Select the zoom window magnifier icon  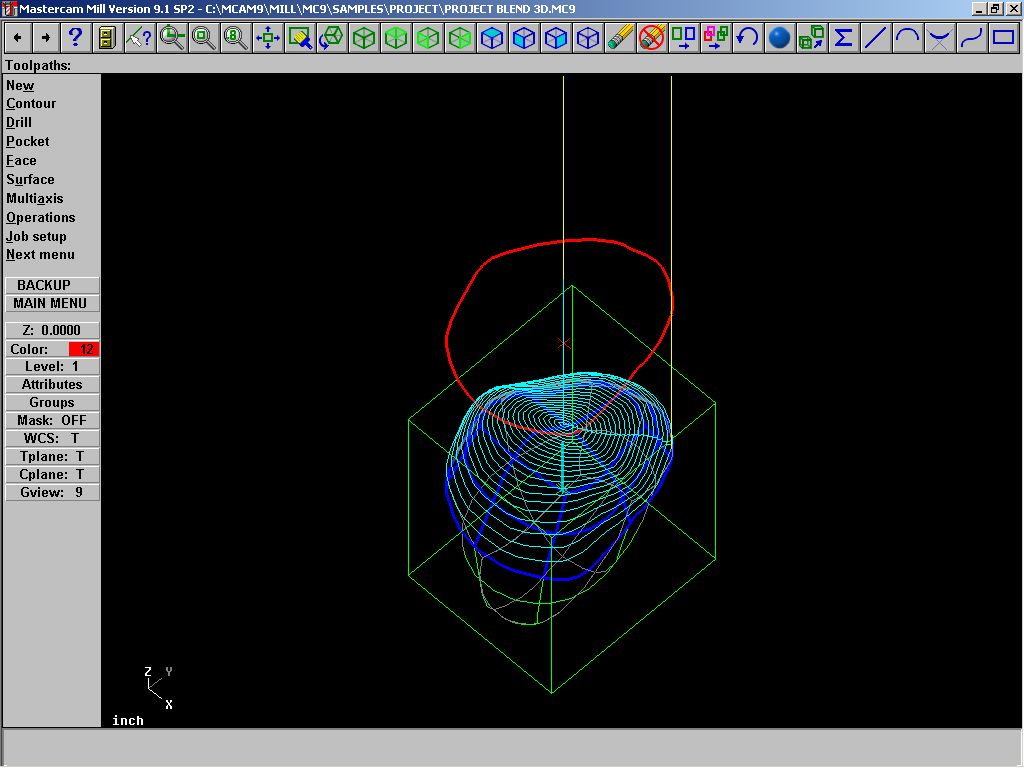click(172, 38)
